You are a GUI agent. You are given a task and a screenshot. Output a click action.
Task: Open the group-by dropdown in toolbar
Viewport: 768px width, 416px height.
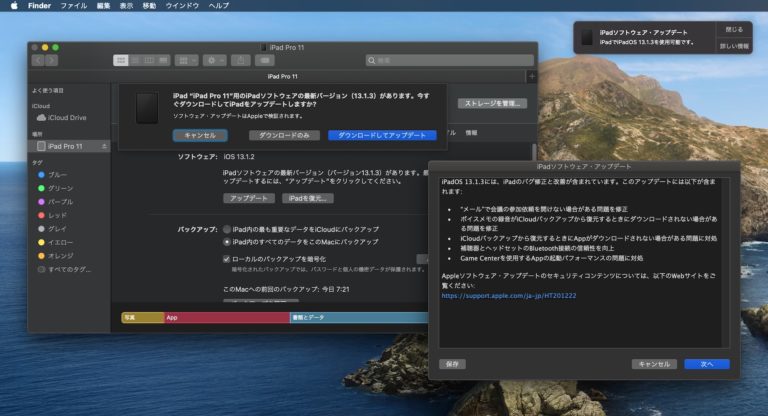point(187,60)
